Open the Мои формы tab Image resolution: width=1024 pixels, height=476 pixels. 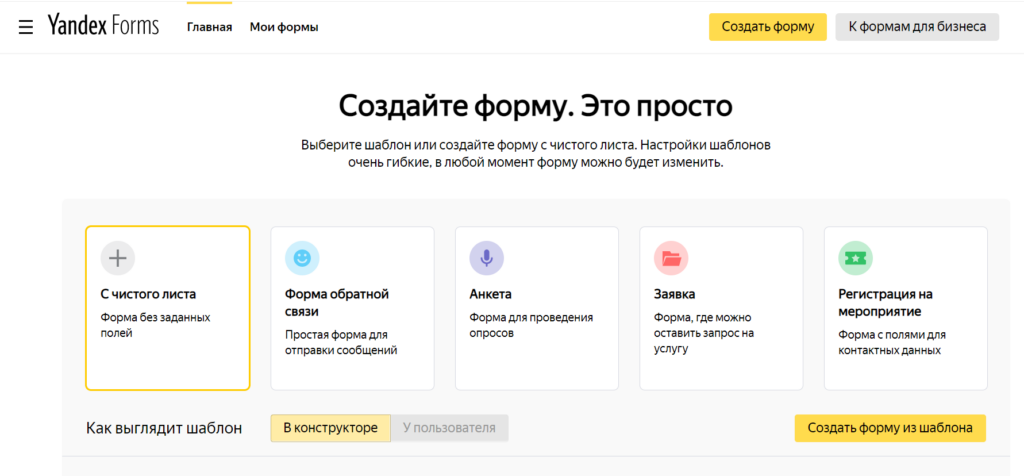pos(284,27)
